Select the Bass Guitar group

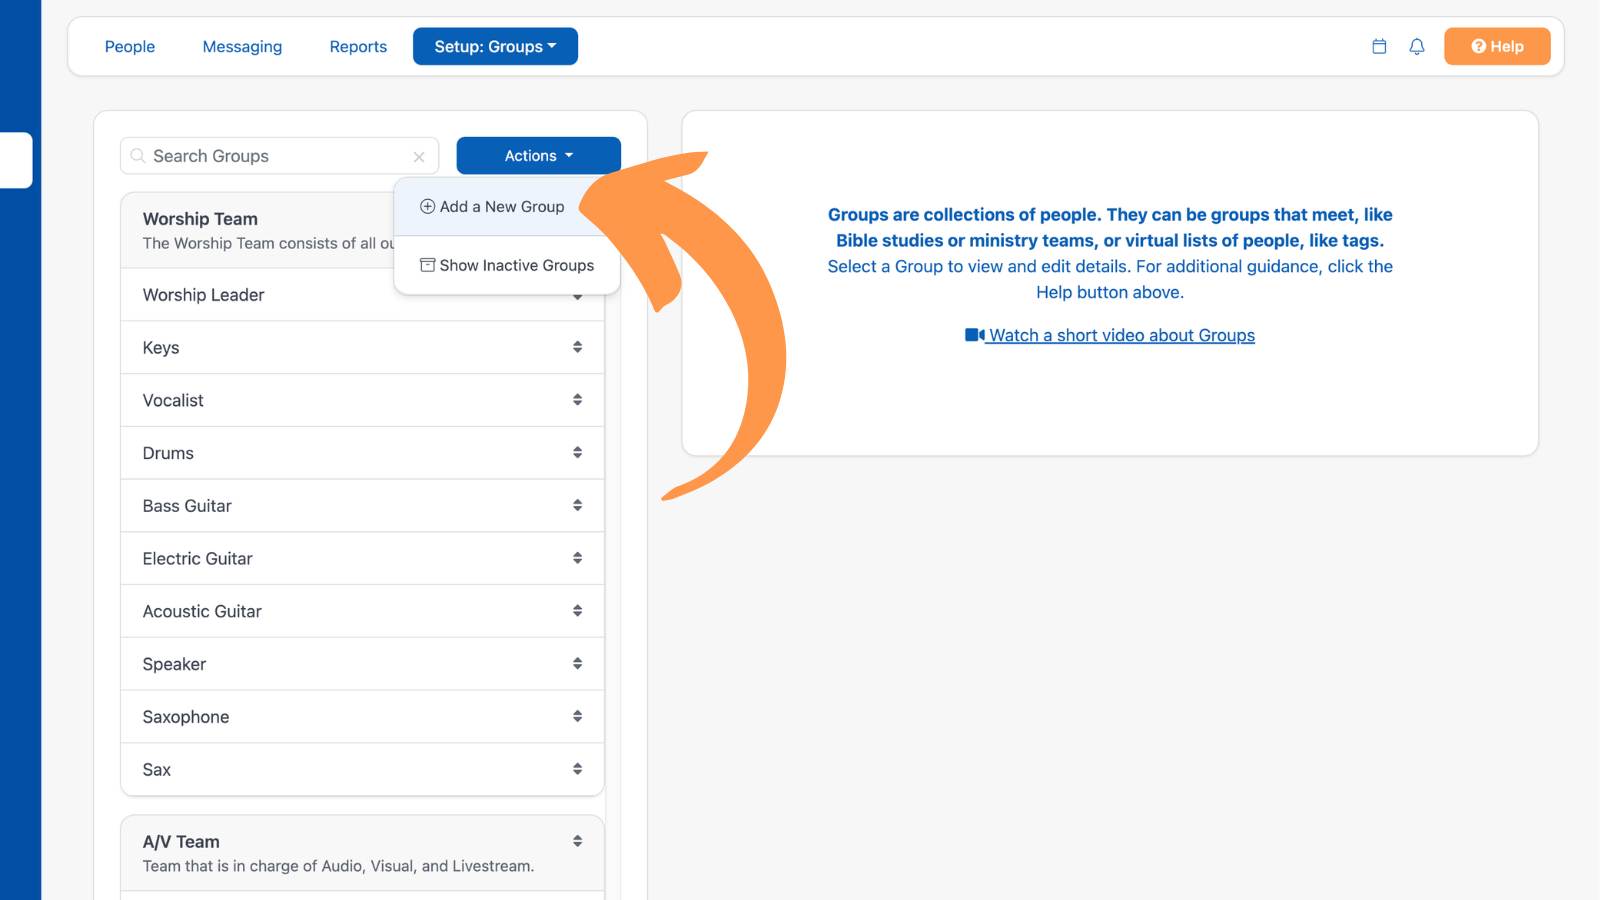pyautogui.click(x=362, y=506)
